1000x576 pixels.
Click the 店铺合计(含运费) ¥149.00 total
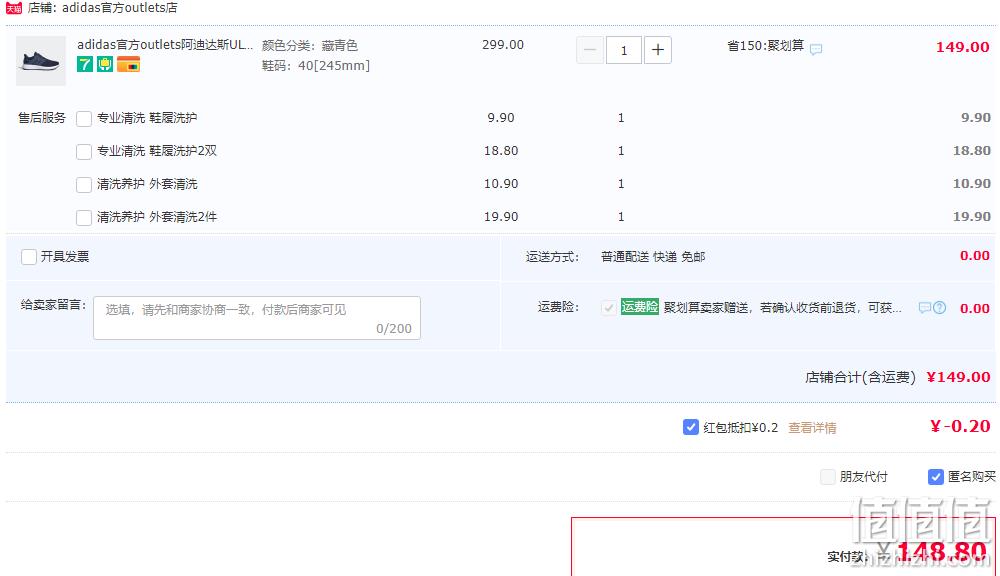pos(897,377)
